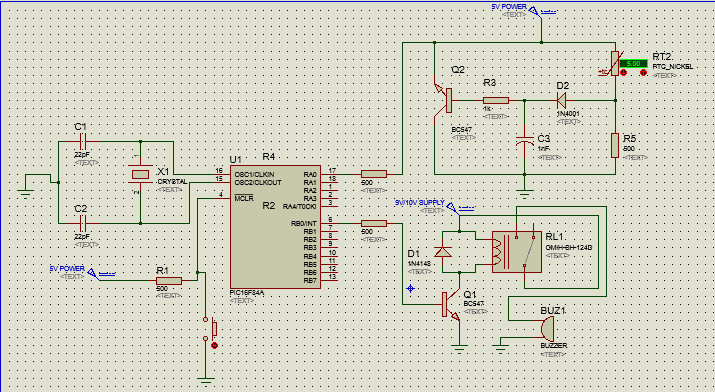Increase RT2 temperature with up arrow
This screenshot has width=715, height=392.
[643, 73]
